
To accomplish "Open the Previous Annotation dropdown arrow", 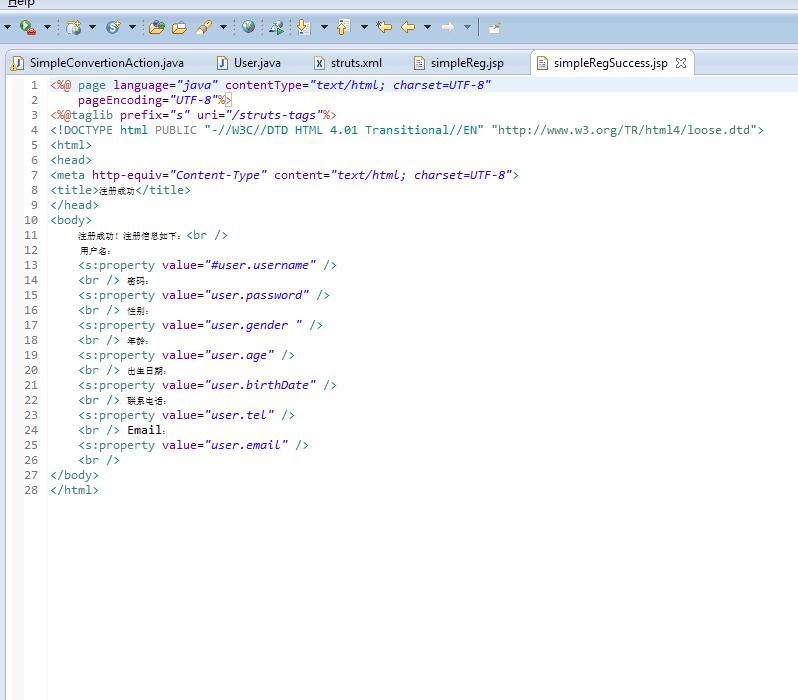I will [364, 27].
